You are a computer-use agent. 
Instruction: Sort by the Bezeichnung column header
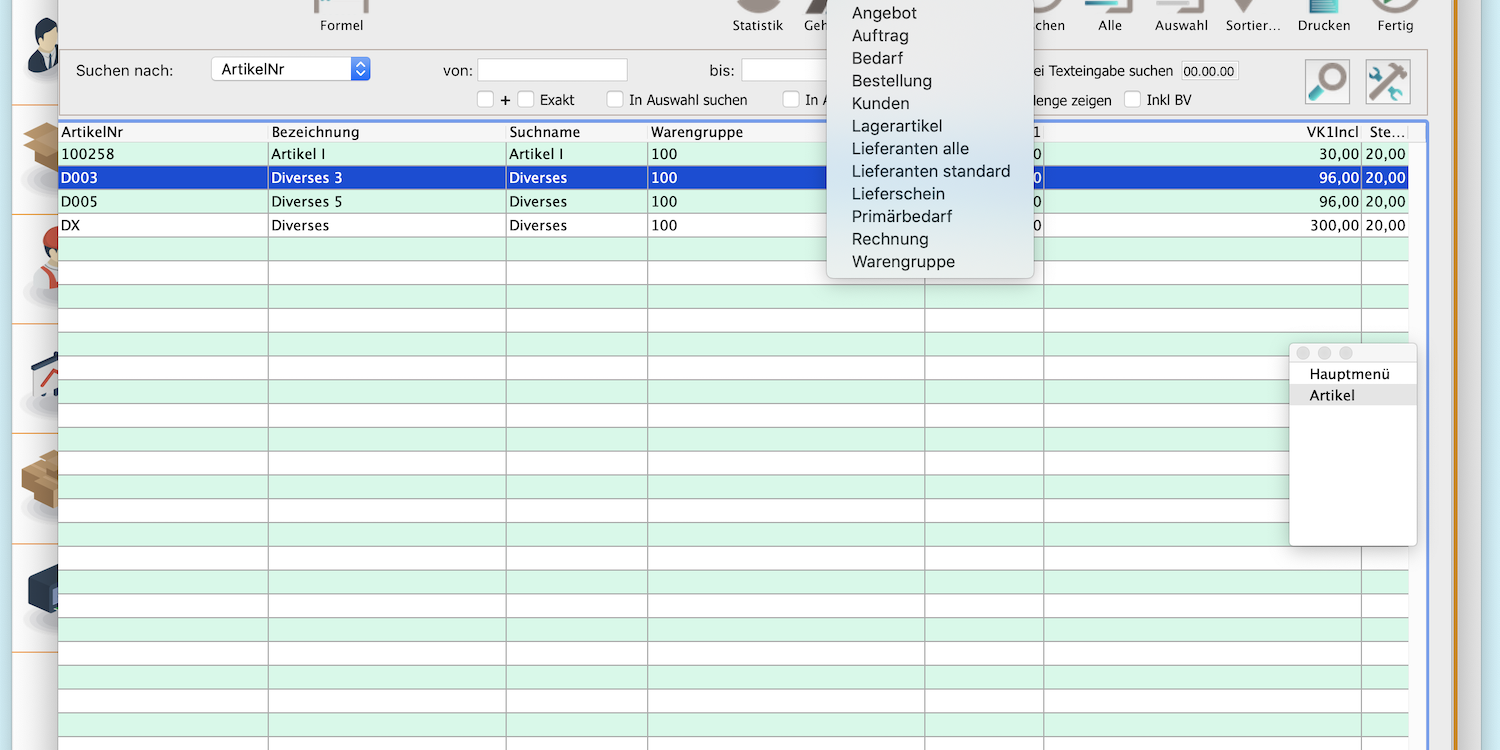click(x=387, y=132)
